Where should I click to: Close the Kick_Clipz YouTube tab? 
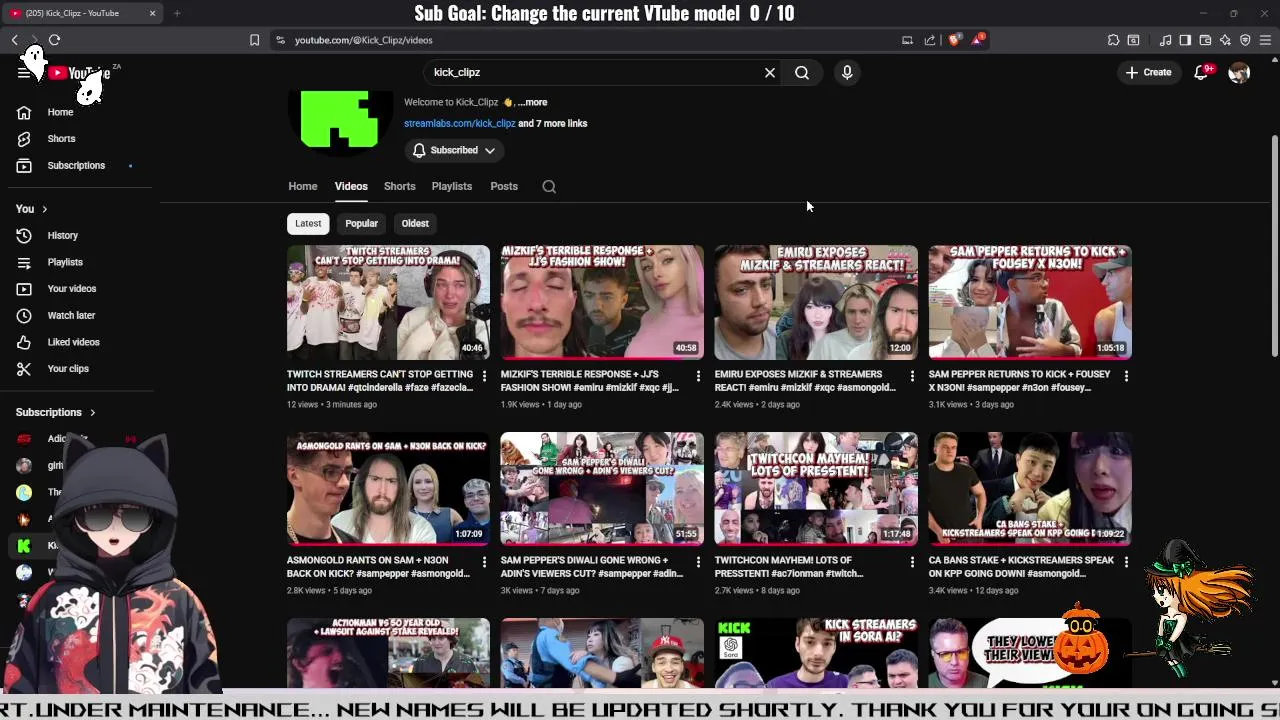(152, 13)
